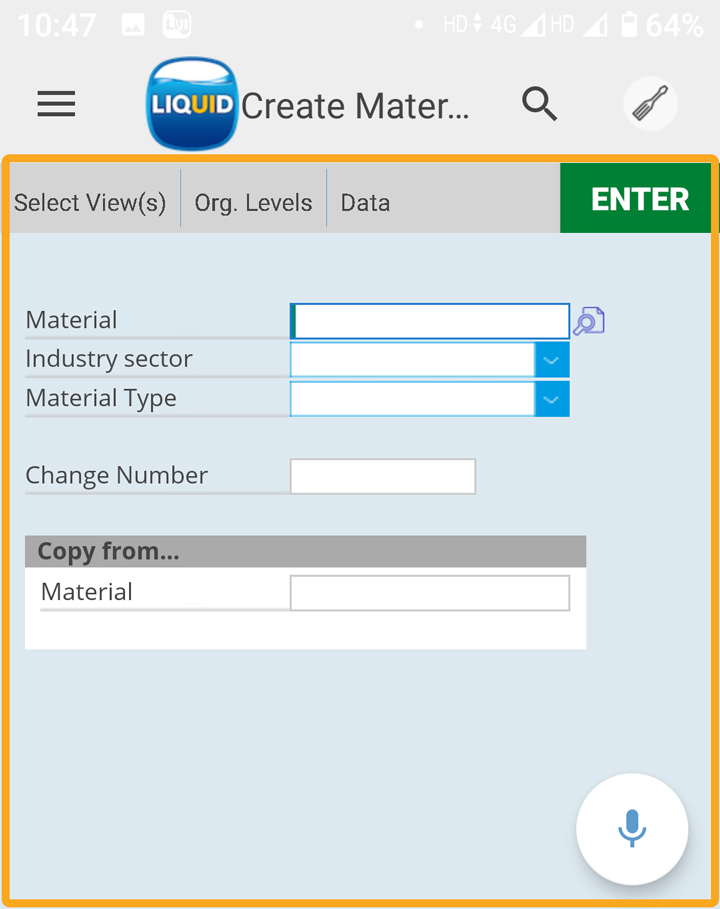The image size is (720, 909).
Task: Tap the Liquid UI logo
Action: (192, 104)
